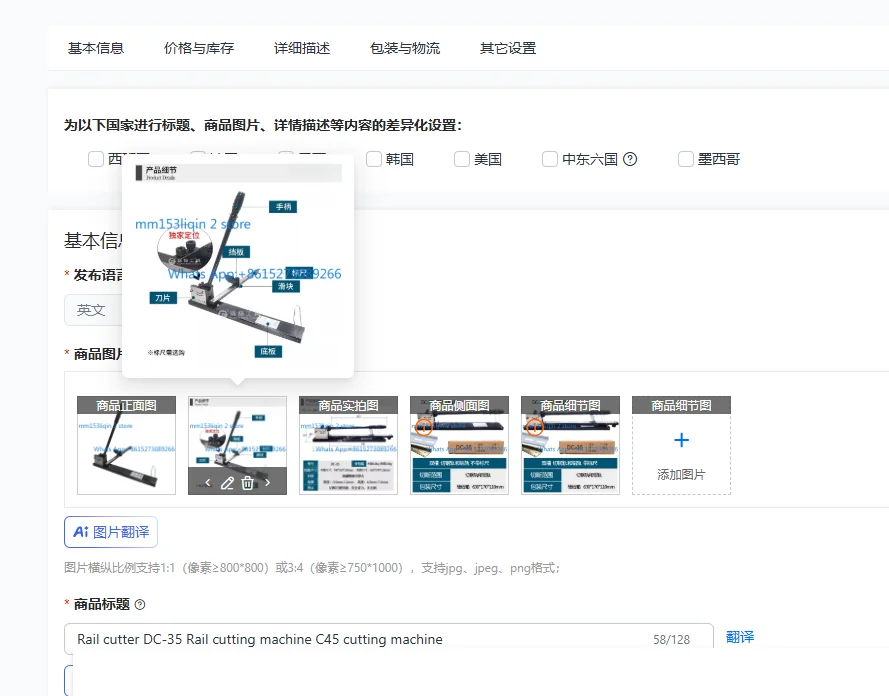Open the 价格与库存 tab
The width and height of the screenshot is (889, 696).
199,48
